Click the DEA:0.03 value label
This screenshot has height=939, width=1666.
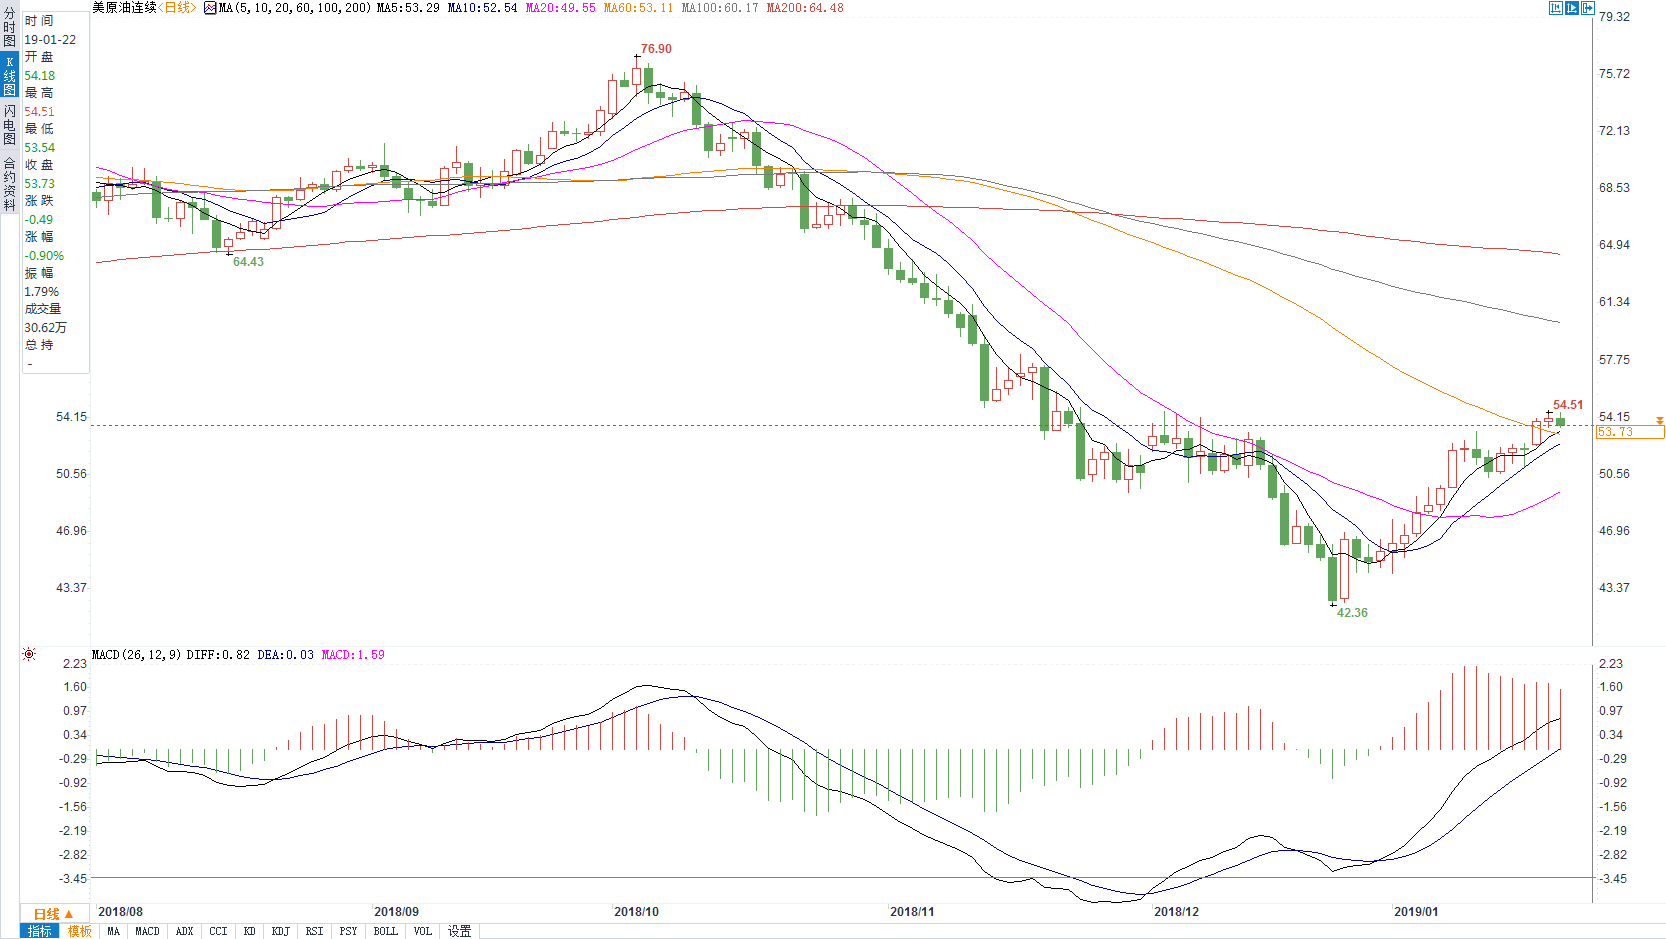[x=286, y=655]
